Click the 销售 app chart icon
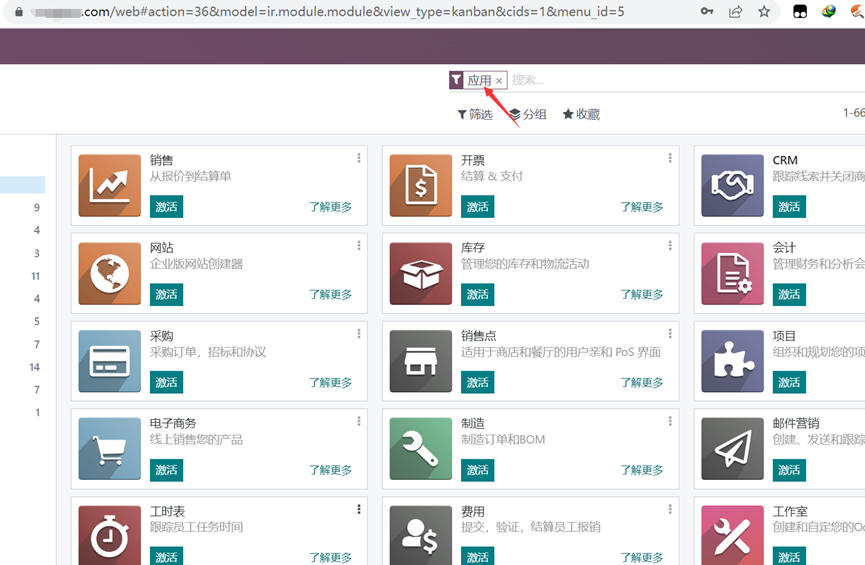865x565 pixels. click(110, 185)
